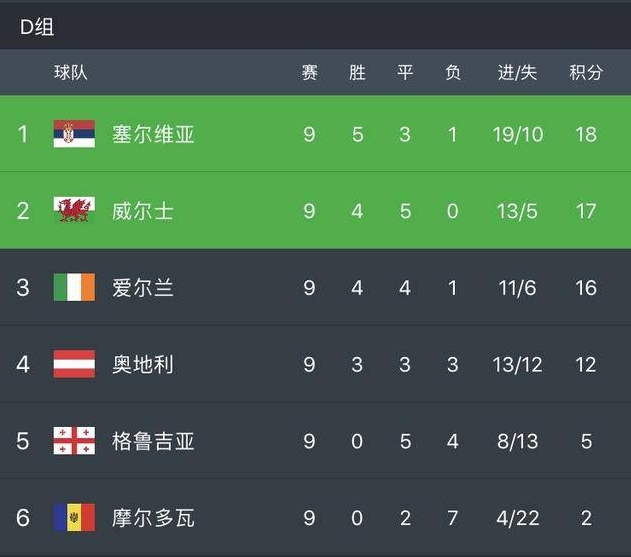Sort by the 积分 column header

tap(586, 73)
